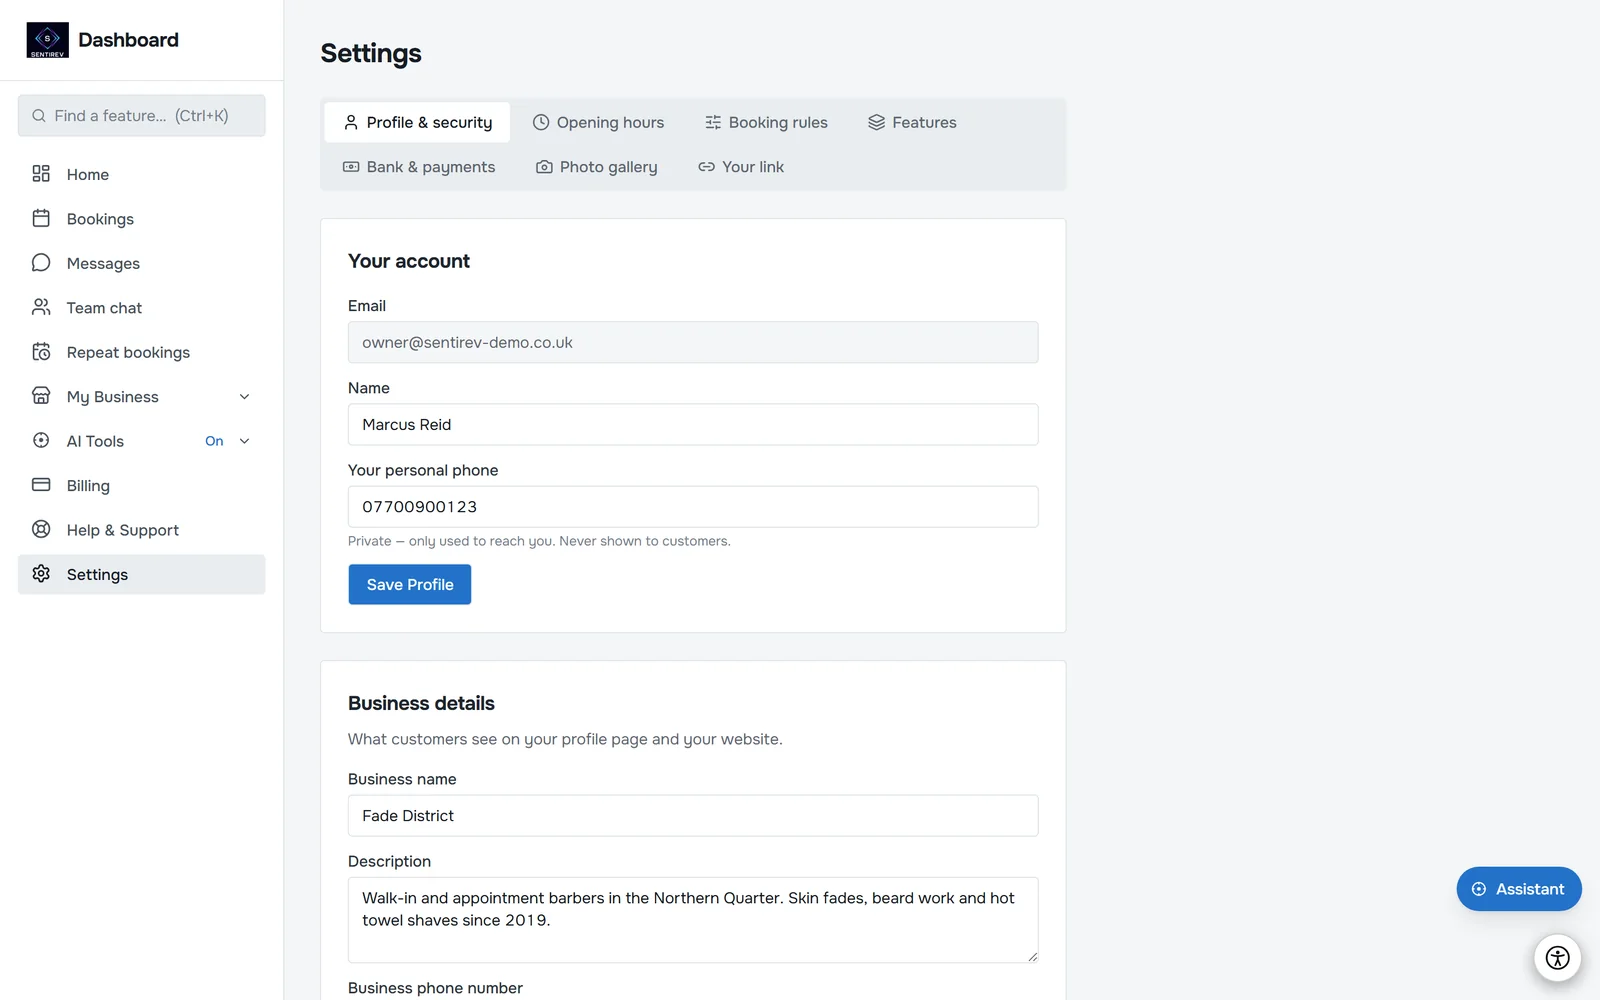The width and height of the screenshot is (1600, 1000).
Task: Click the chain link icon on Your link
Action: (x=706, y=167)
